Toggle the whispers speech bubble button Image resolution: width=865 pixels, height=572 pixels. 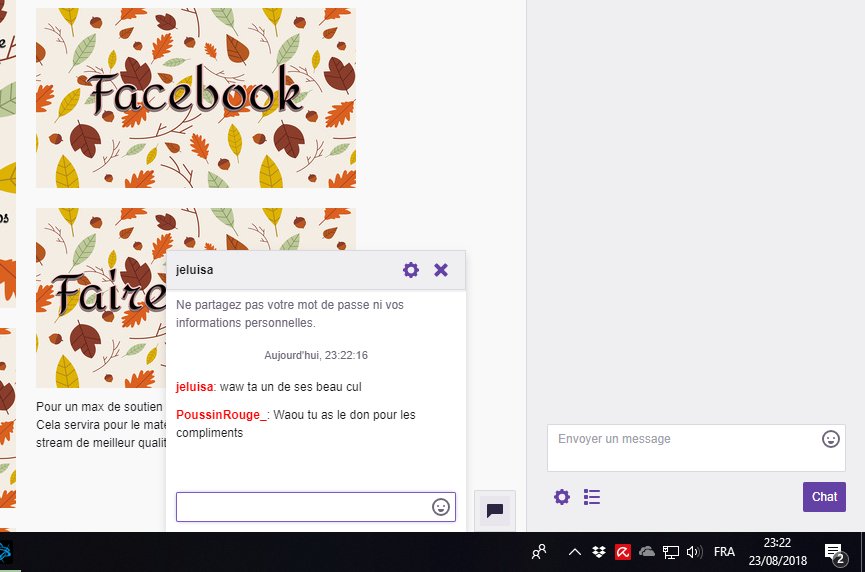tap(495, 511)
